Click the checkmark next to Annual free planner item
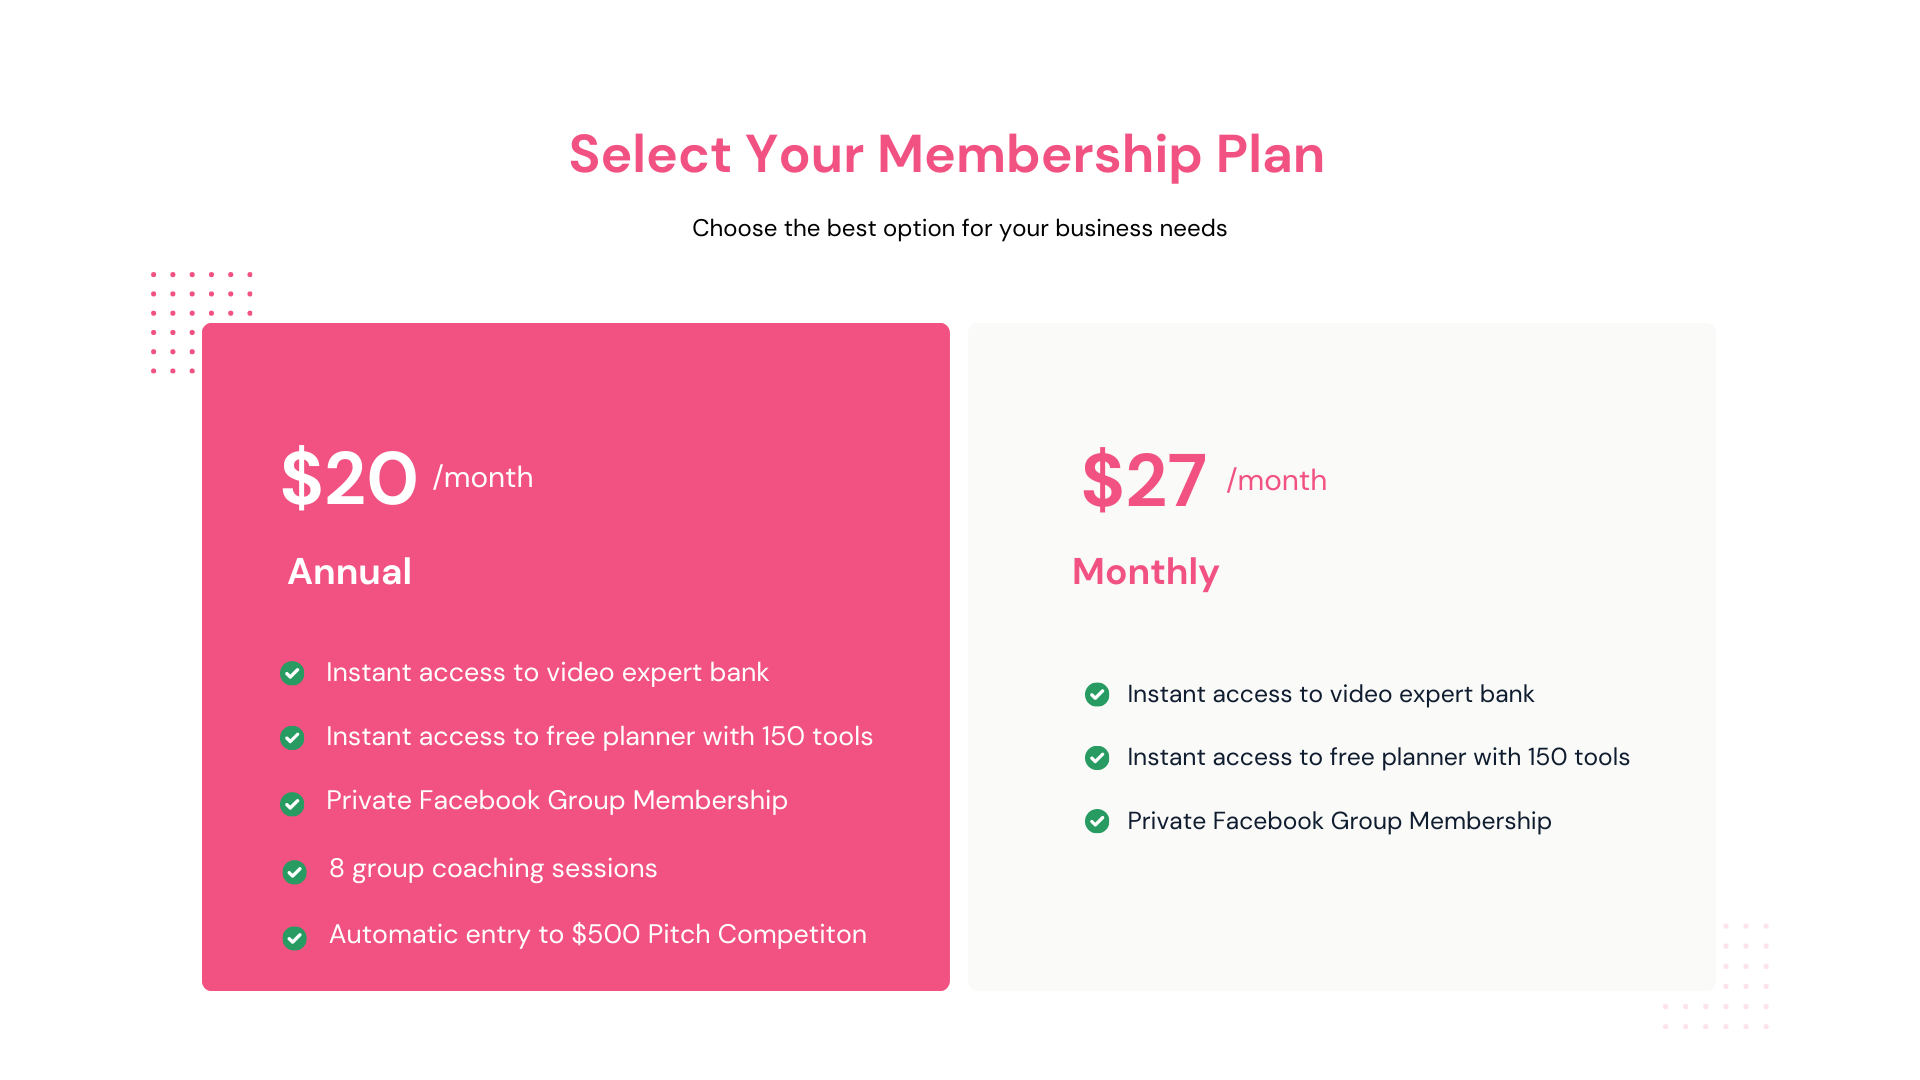1920x1080 pixels. pyautogui.click(x=292, y=738)
